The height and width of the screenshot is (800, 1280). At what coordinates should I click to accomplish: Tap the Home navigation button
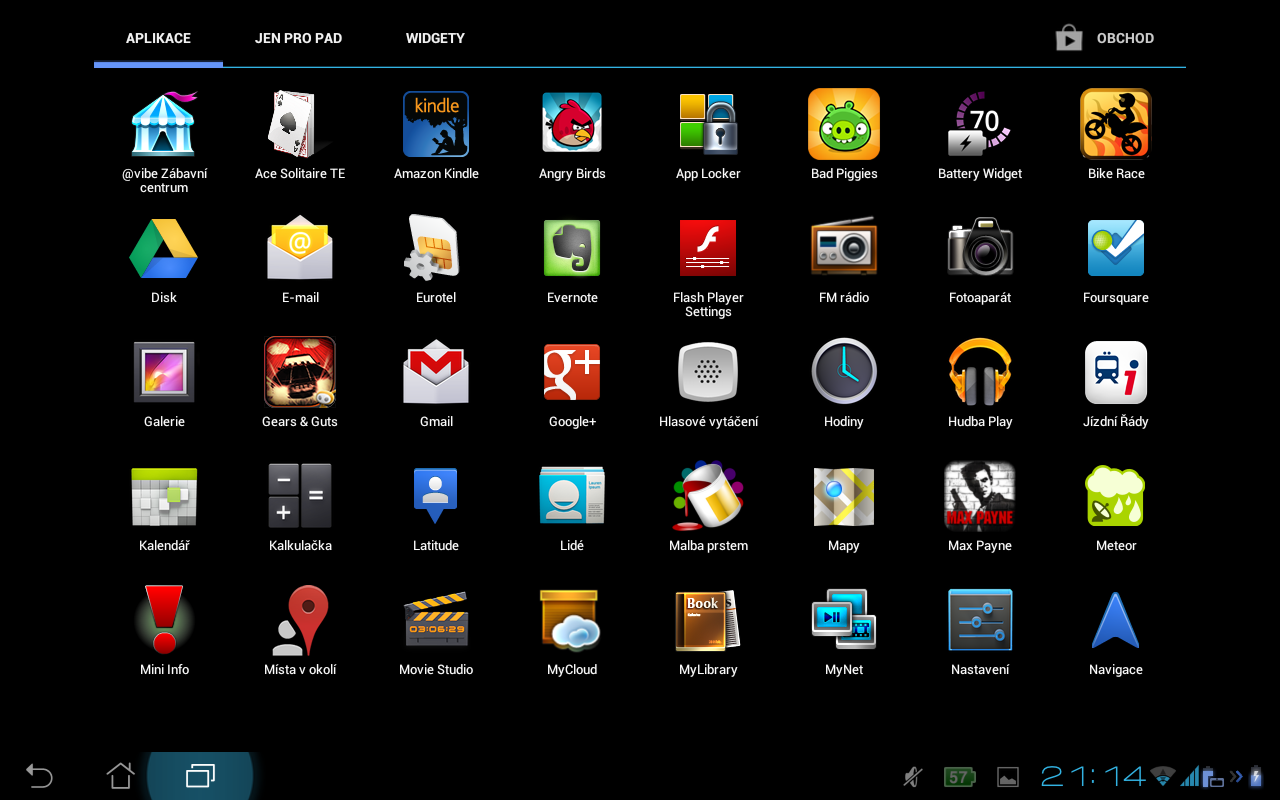[120, 776]
